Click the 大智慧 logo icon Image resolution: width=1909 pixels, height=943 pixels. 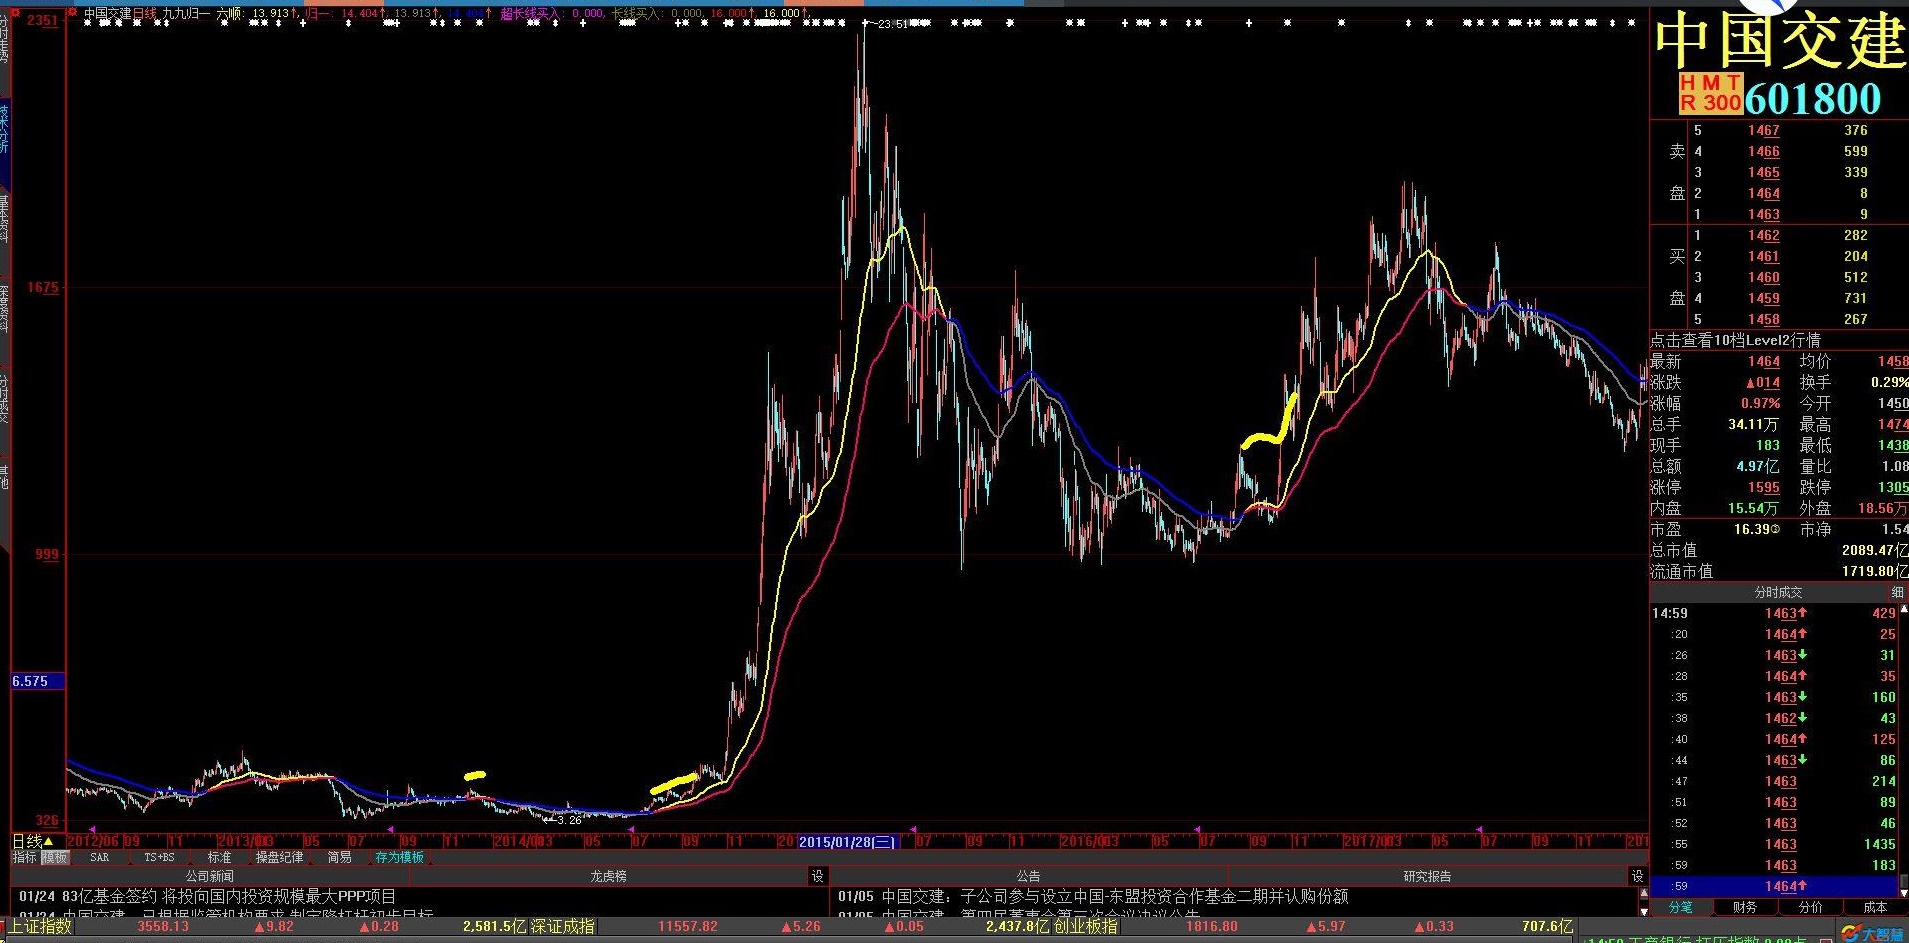pos(1873,933)
